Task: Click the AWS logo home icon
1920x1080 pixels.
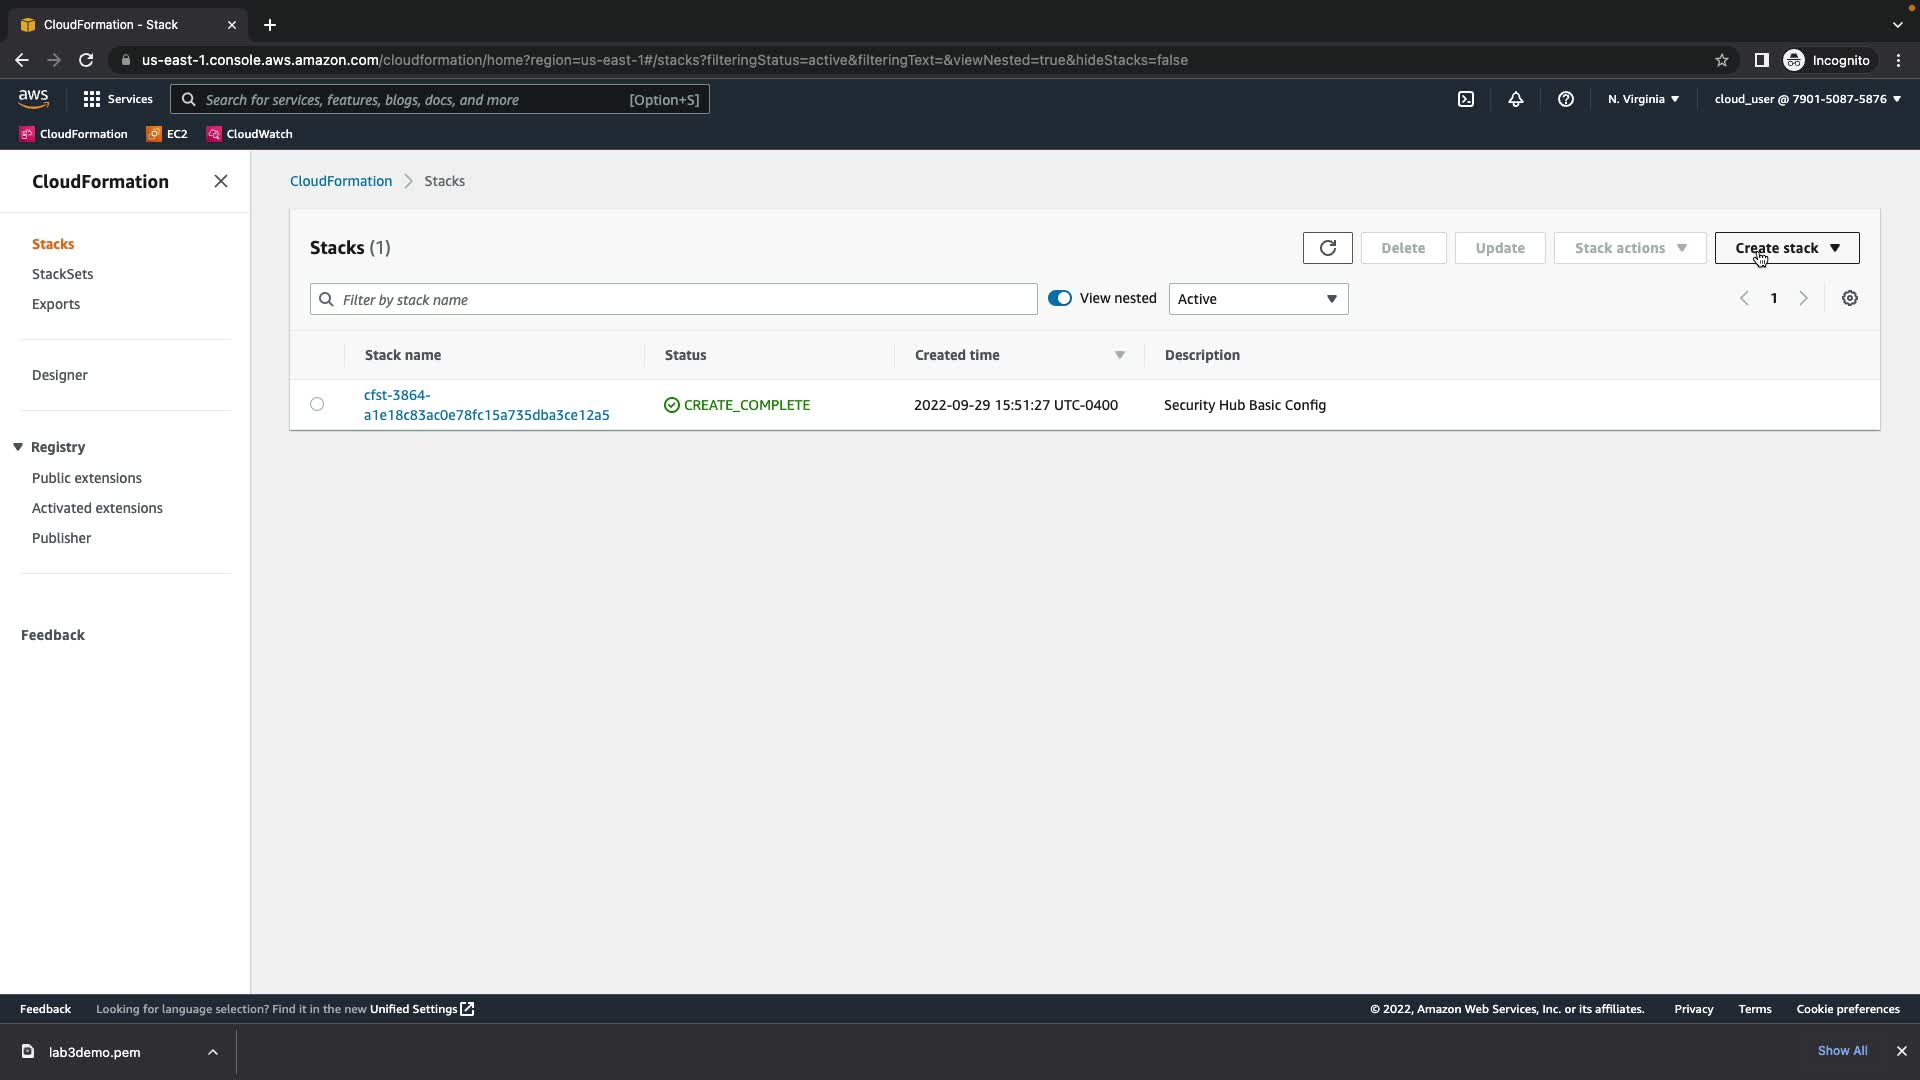Action: [x=33, y=98]
